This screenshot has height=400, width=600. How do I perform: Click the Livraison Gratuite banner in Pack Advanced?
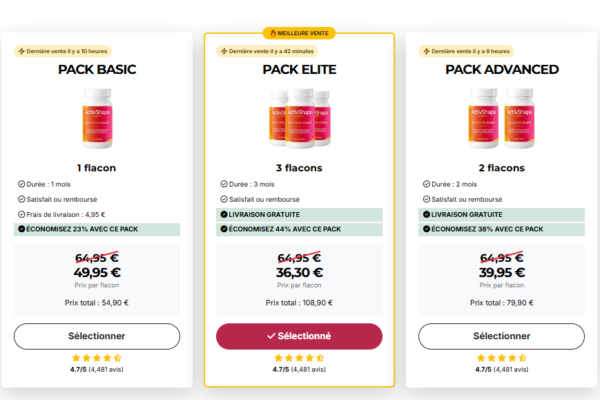click(501, 214)
